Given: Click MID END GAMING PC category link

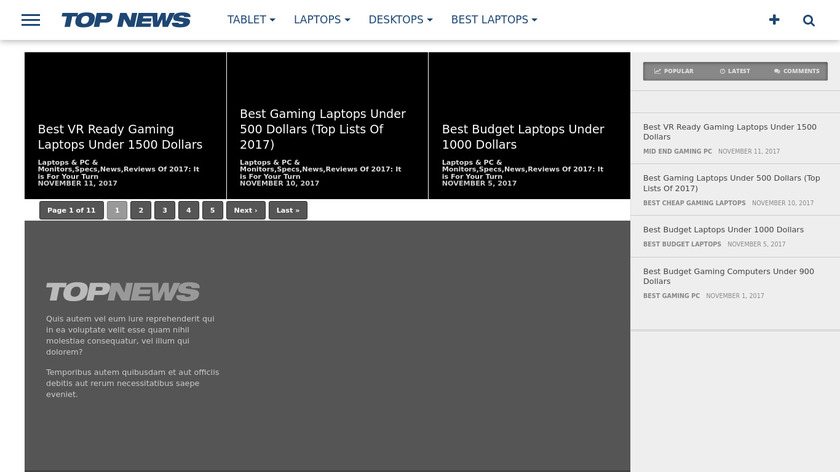Looking at the screenshot, I should [x=677, y=151].
